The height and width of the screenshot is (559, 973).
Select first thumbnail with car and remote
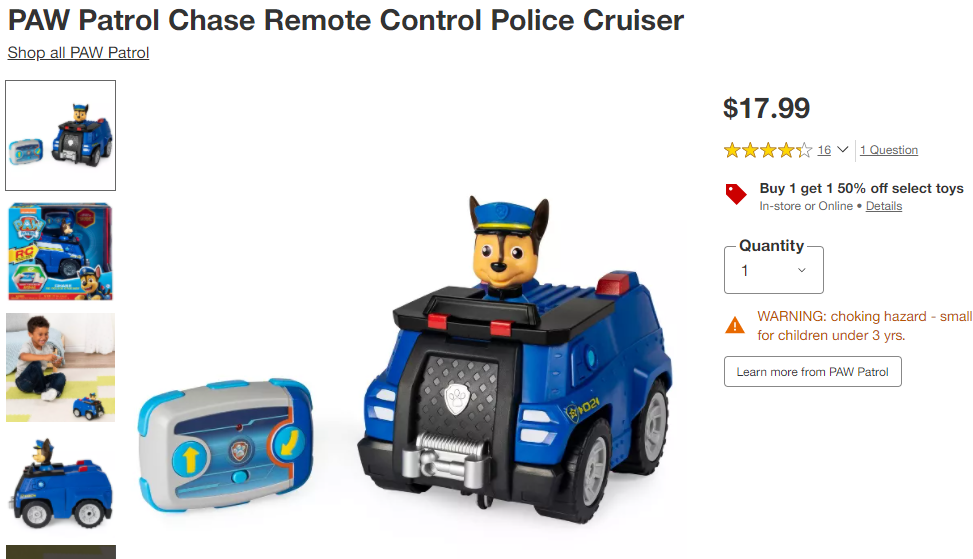(x=61, y=135)
